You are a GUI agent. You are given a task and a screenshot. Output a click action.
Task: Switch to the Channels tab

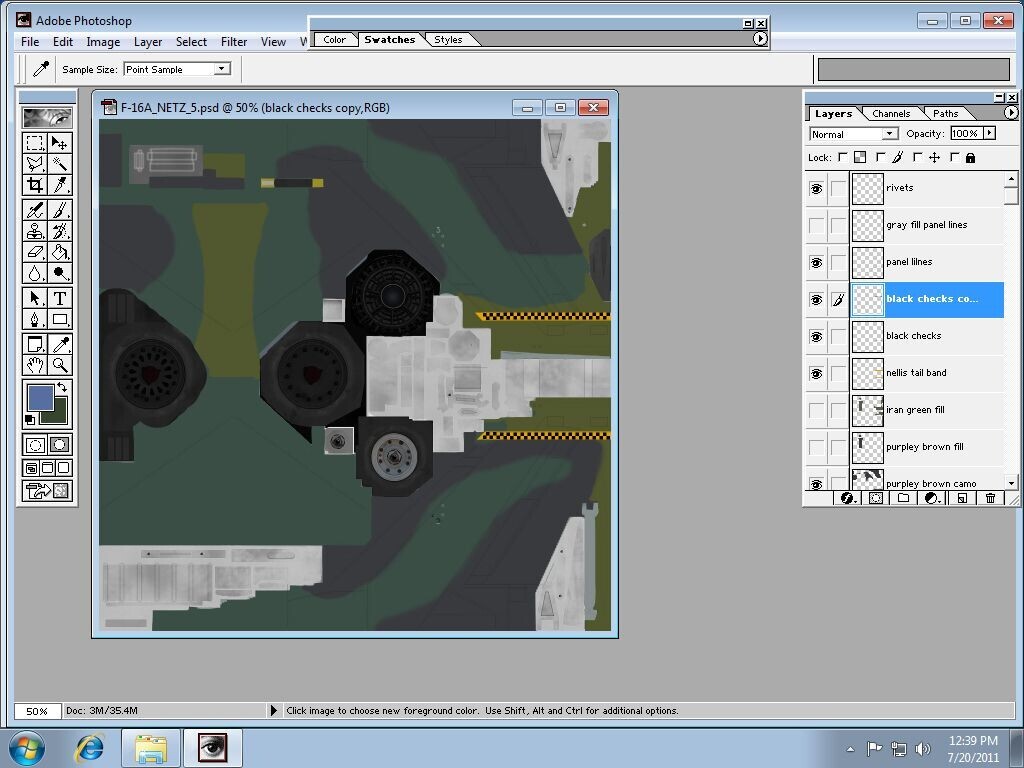(x=890, y=113)
